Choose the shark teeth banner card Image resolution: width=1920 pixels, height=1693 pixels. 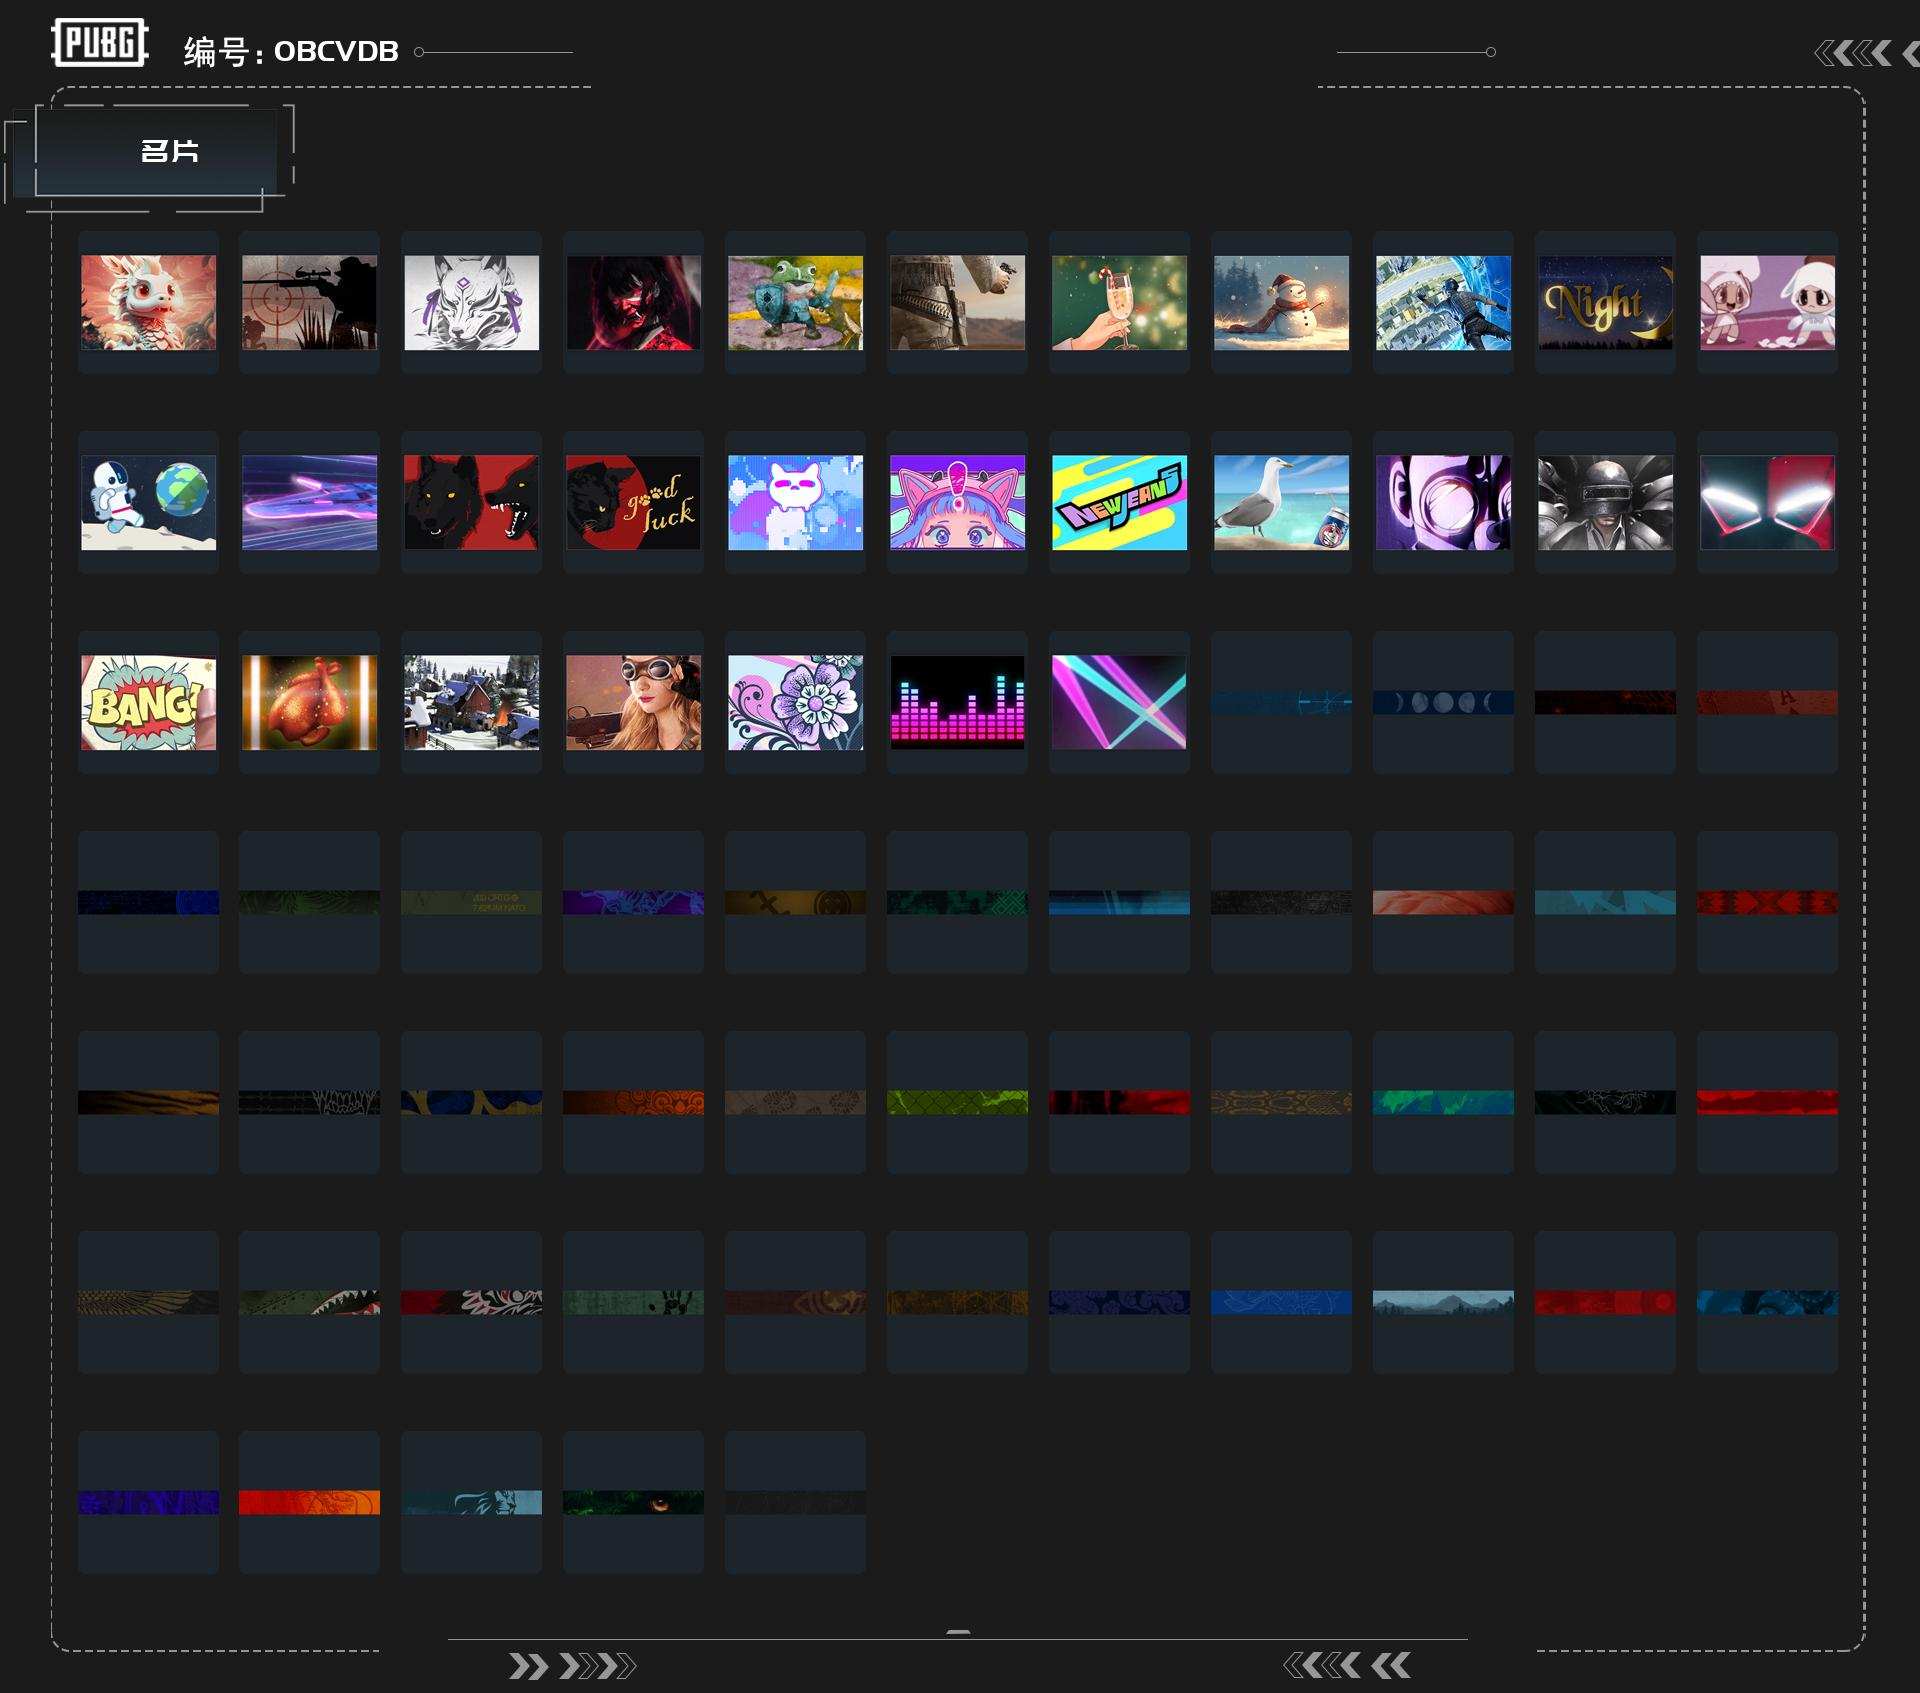click(x=309, y=1302)
